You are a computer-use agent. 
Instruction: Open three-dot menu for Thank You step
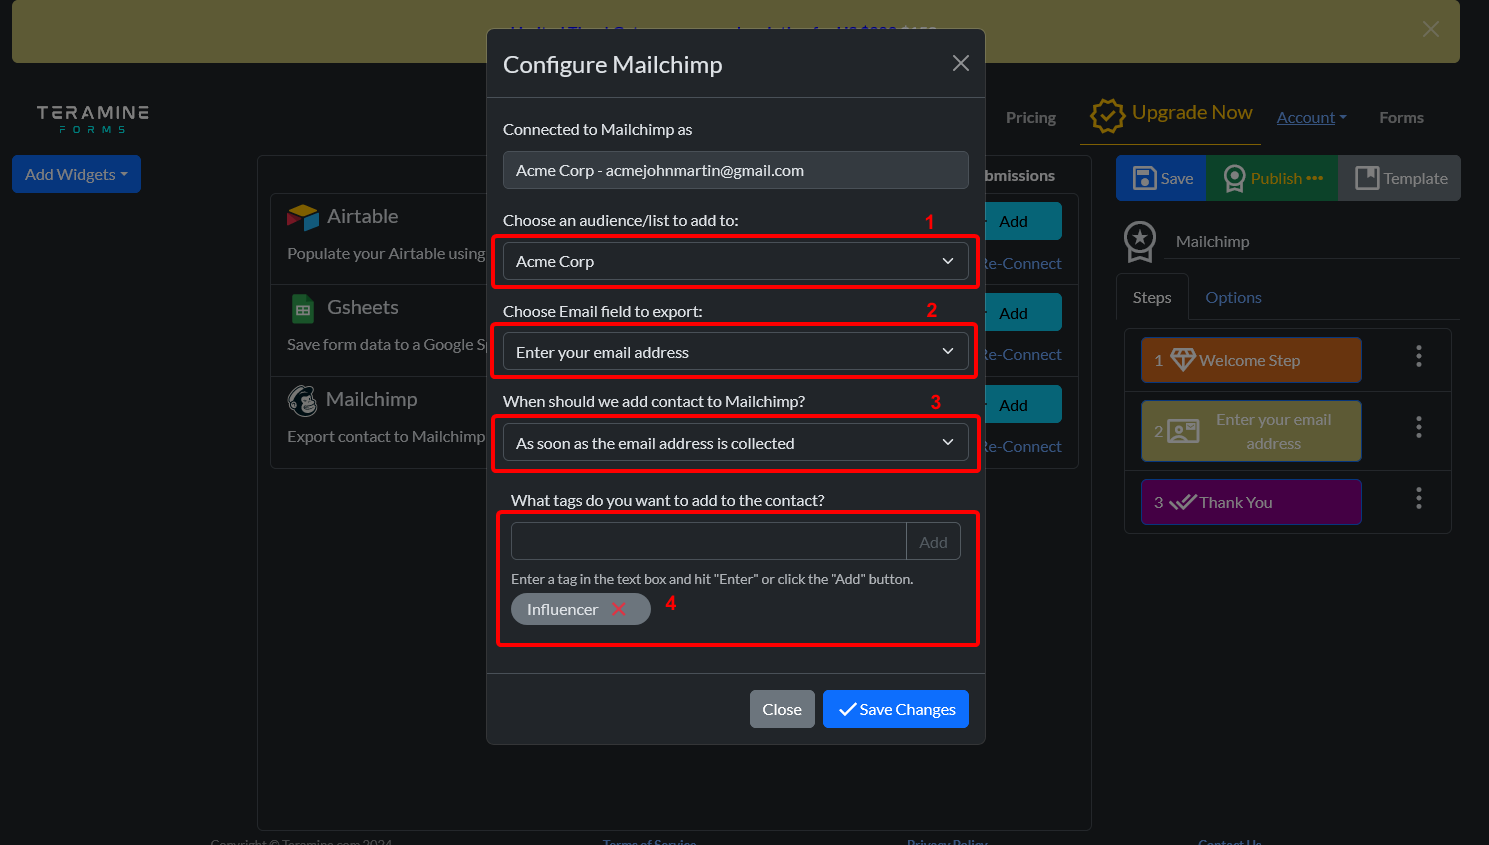[x=1418, y=498]
